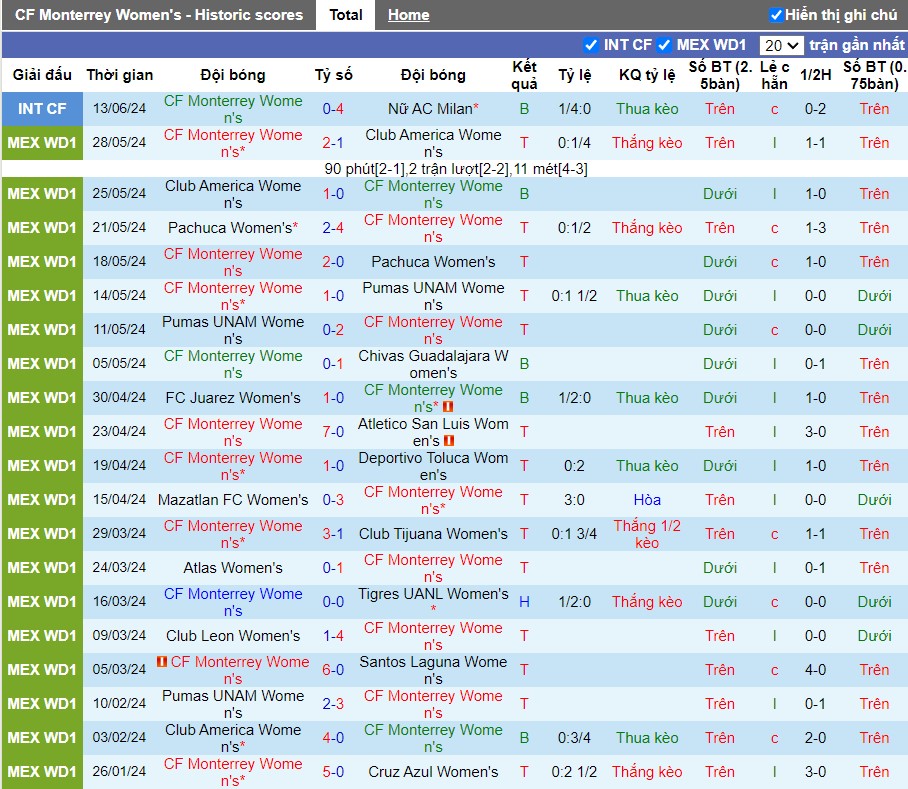Click the H draw result on 16/03/24

(x=524, y=602)
